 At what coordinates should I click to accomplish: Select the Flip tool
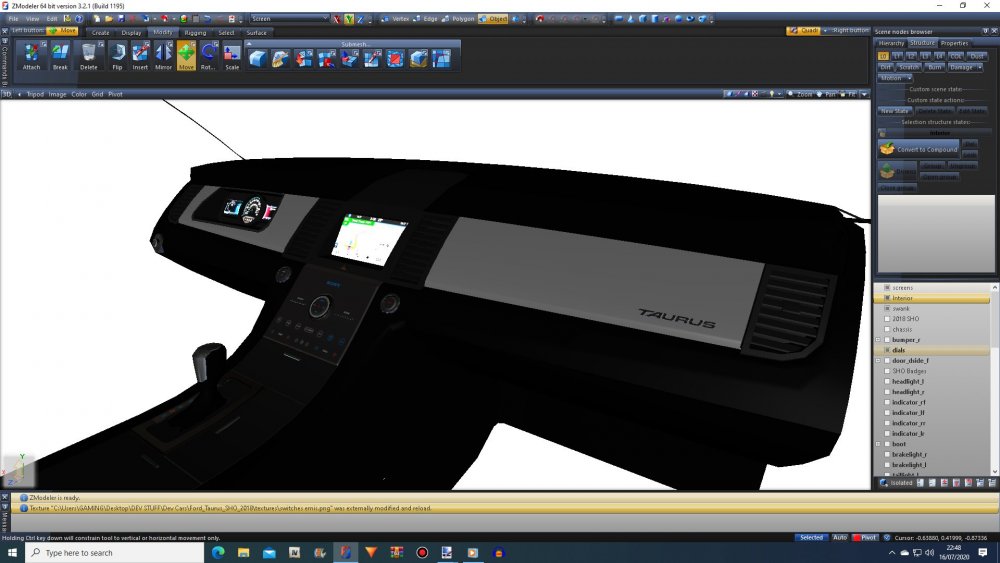(x=117, y=56)
